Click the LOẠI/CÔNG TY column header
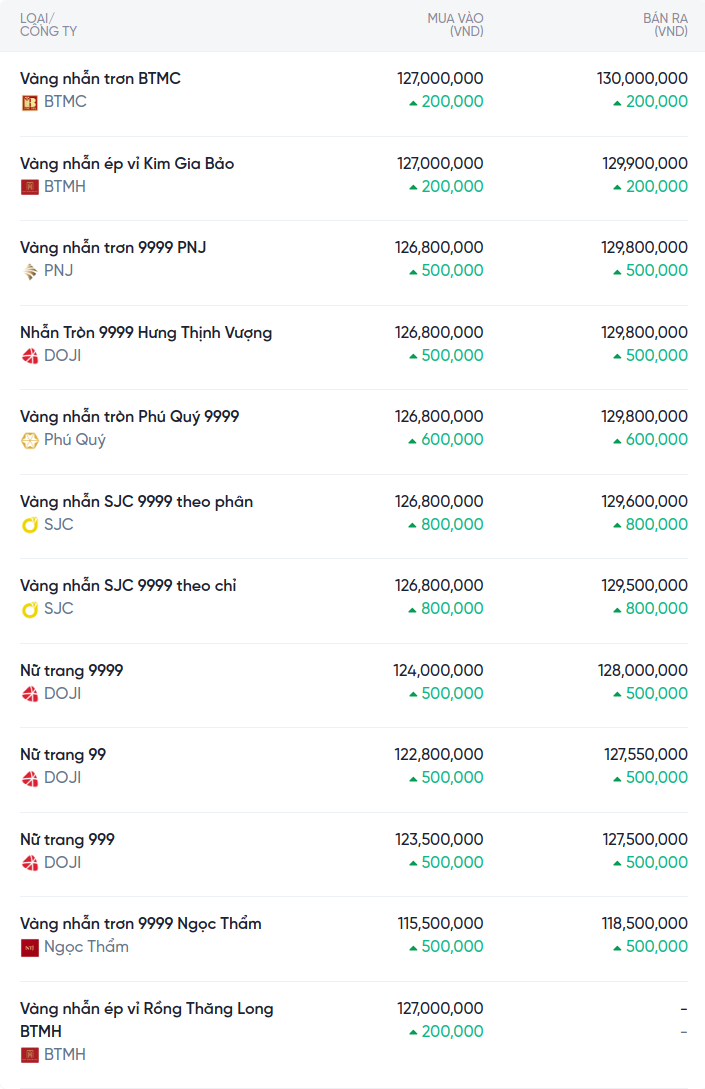 click(48, 25)
